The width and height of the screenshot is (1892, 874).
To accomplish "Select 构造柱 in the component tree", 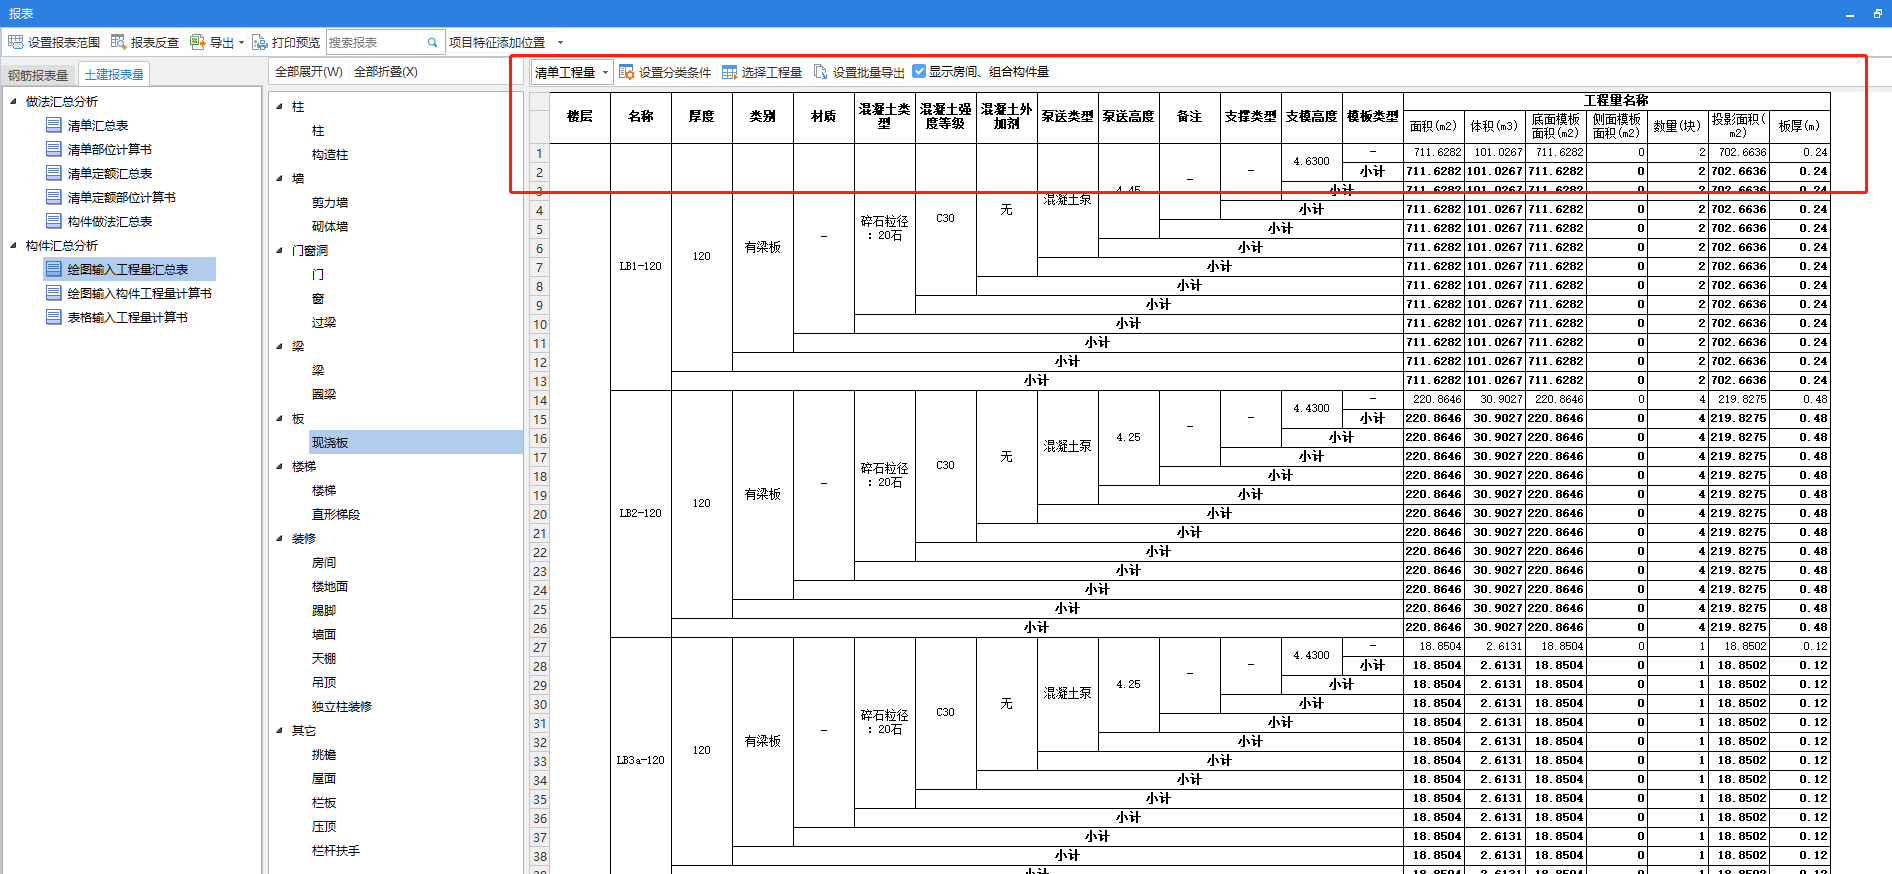I will point(330,154).
